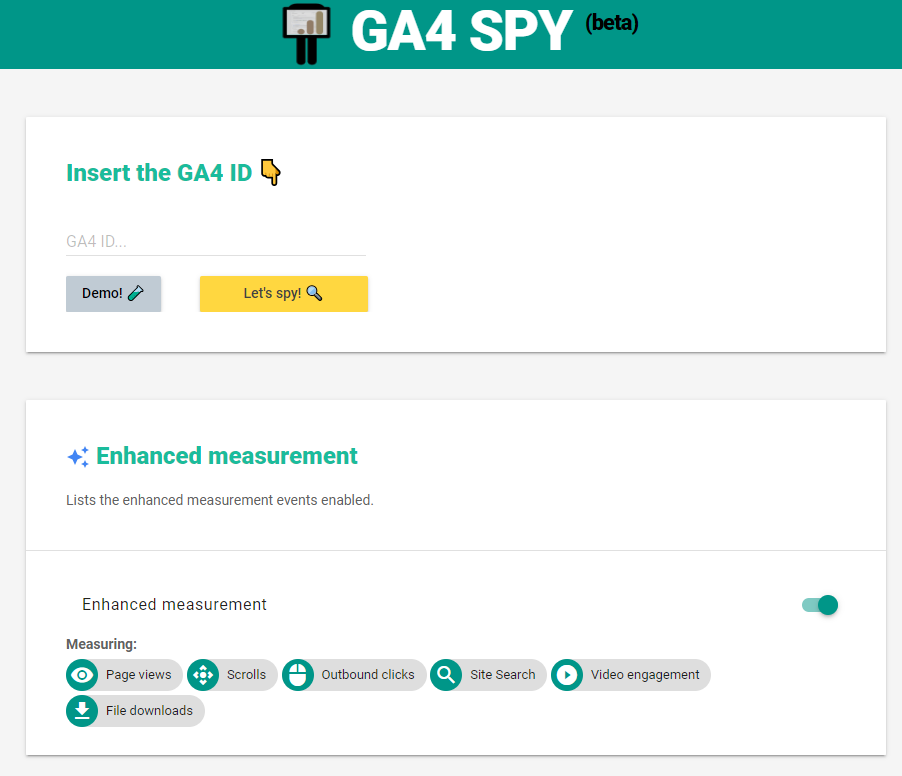Click the Let's spy! button
This screenshot has width=902, height=776.
284,293
